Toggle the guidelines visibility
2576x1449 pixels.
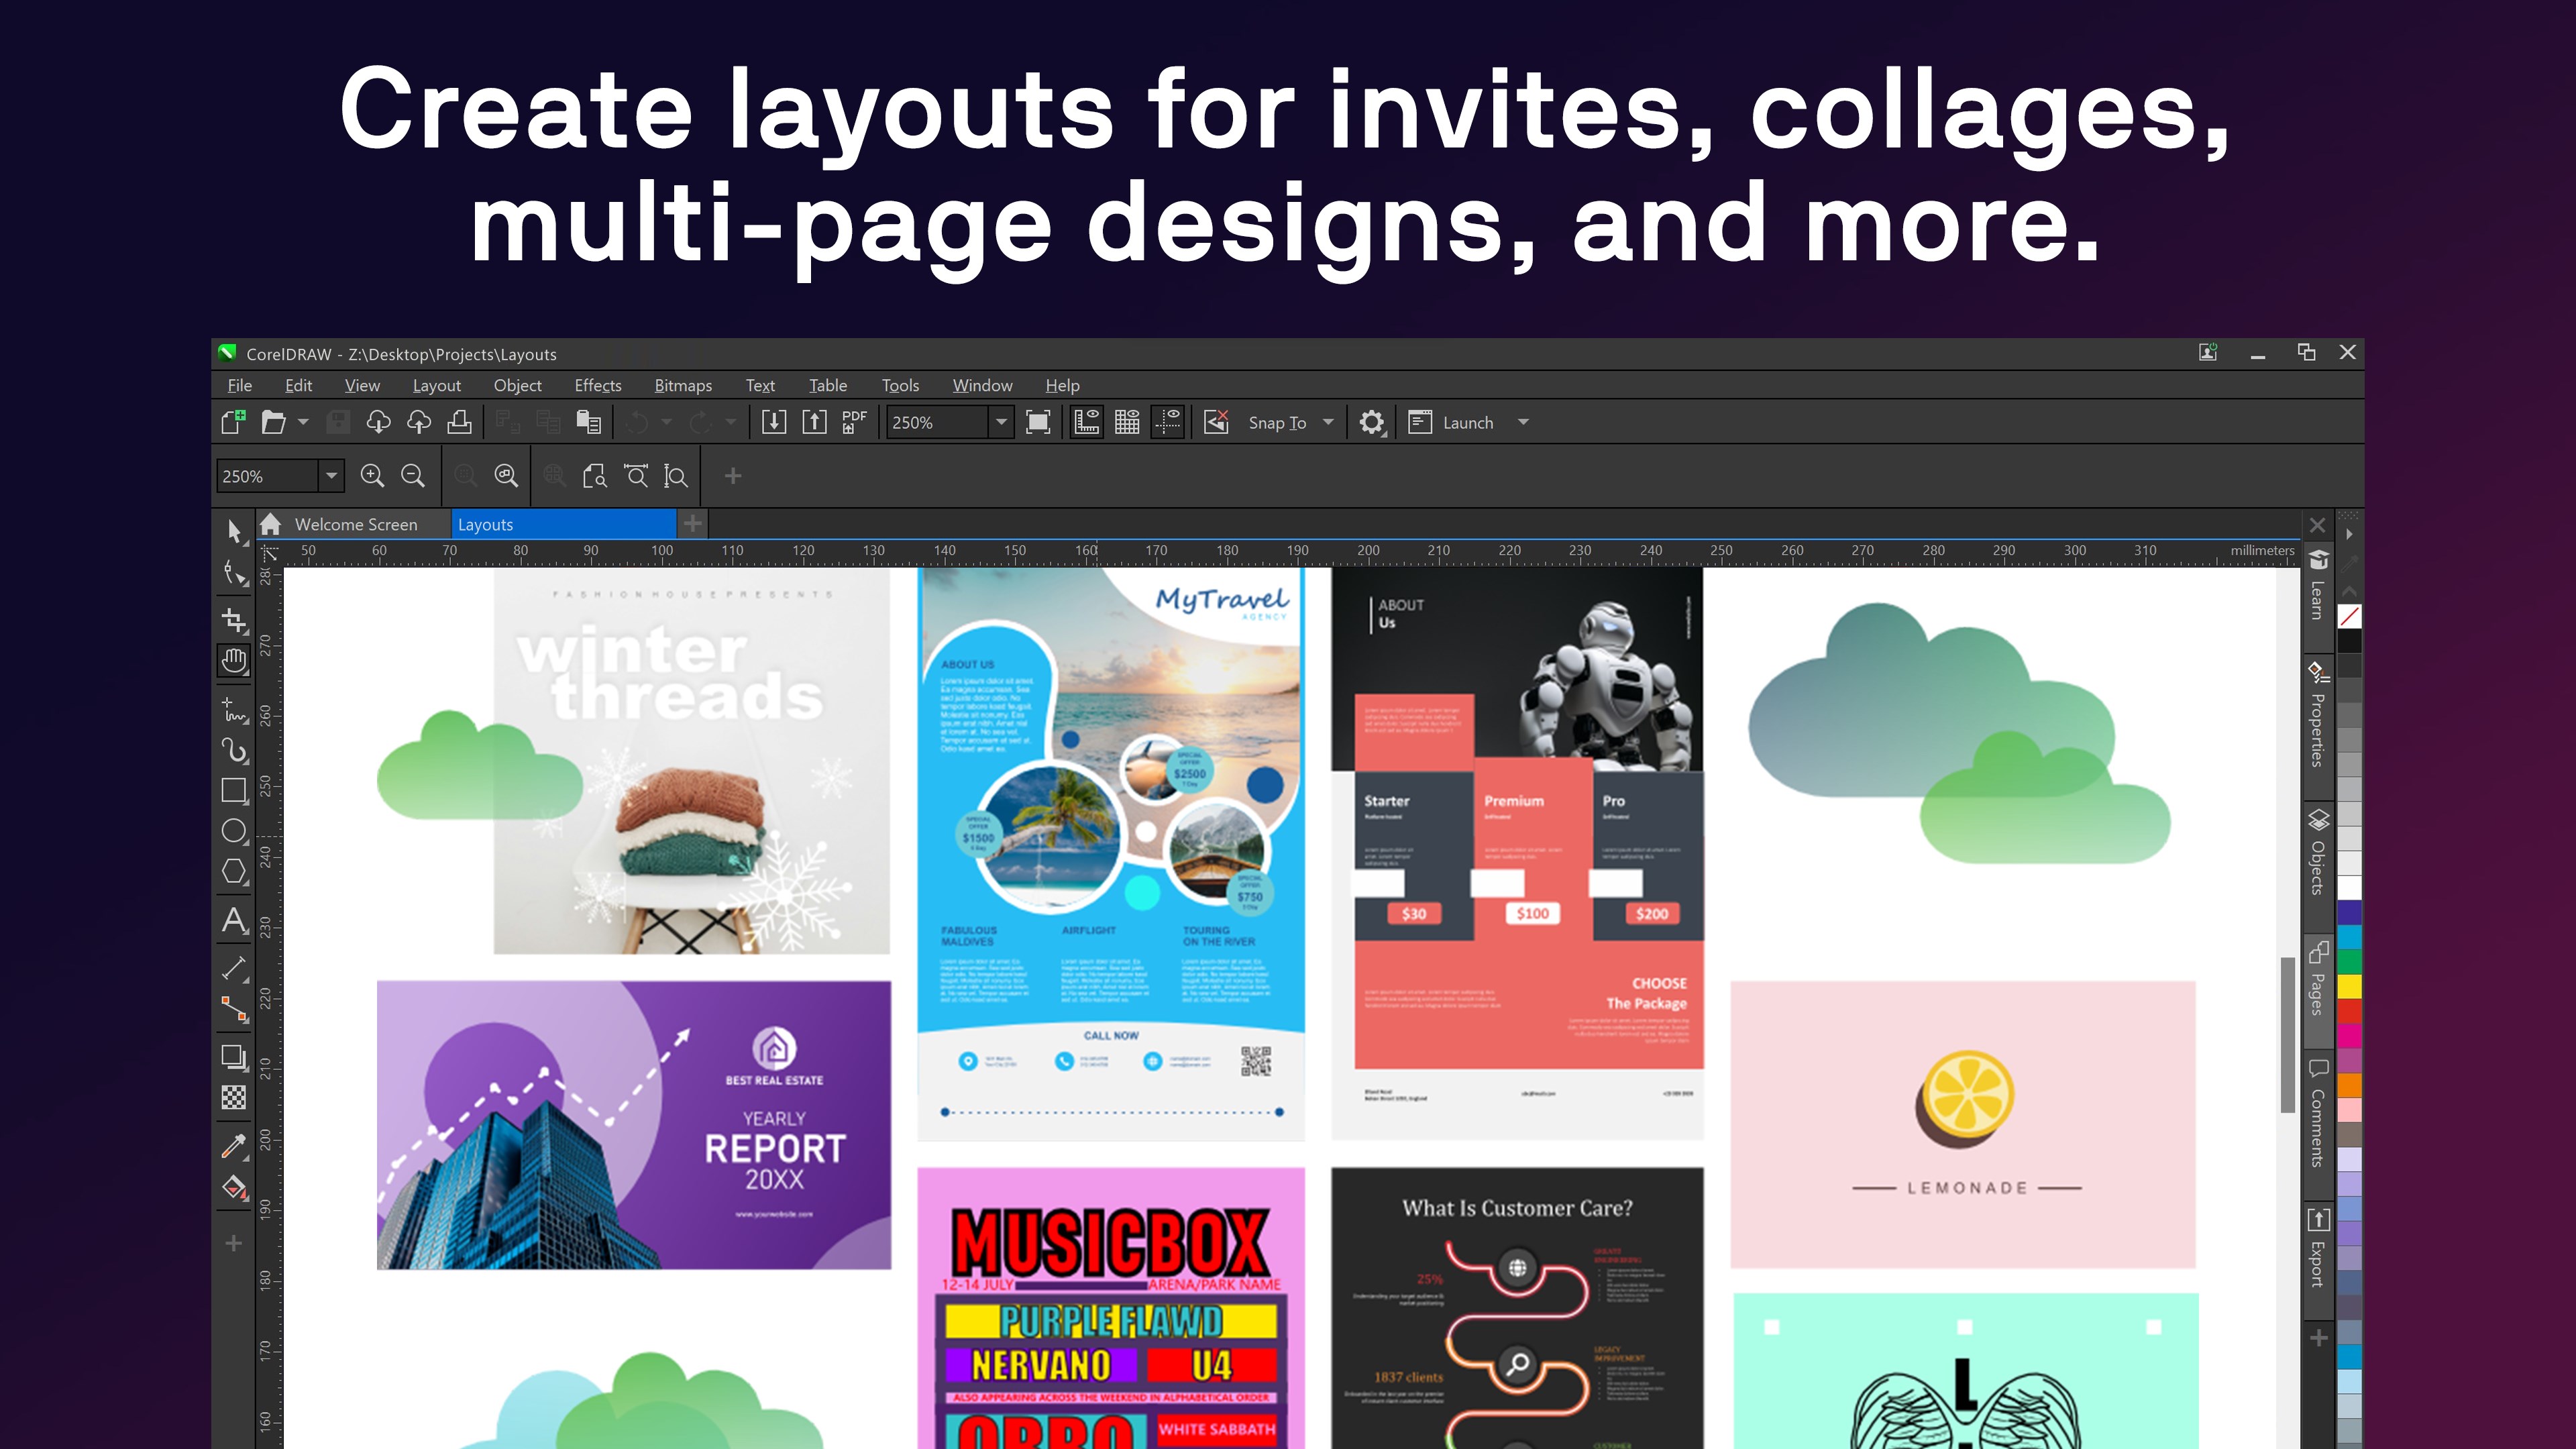(1168, 422)
